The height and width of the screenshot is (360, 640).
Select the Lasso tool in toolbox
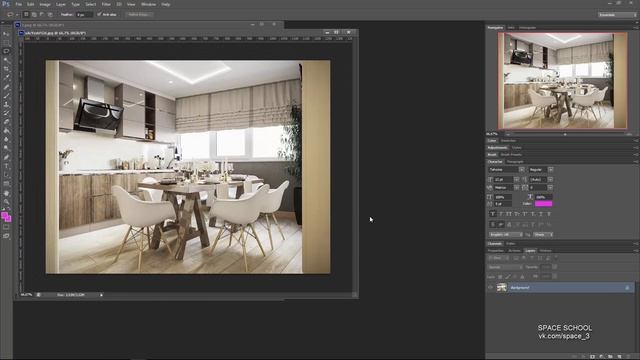[6, 51]
